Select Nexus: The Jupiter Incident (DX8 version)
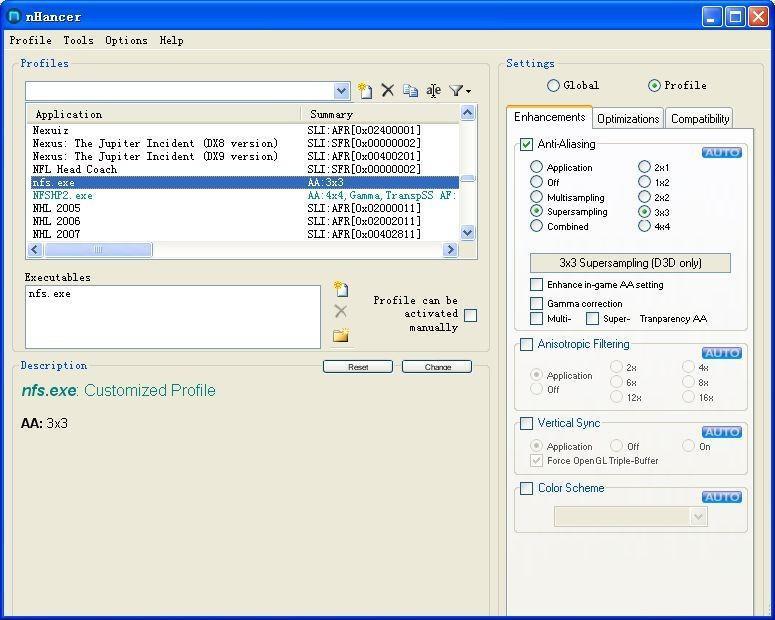The width and height of the screenshot is (775, 620). (245, 143)
